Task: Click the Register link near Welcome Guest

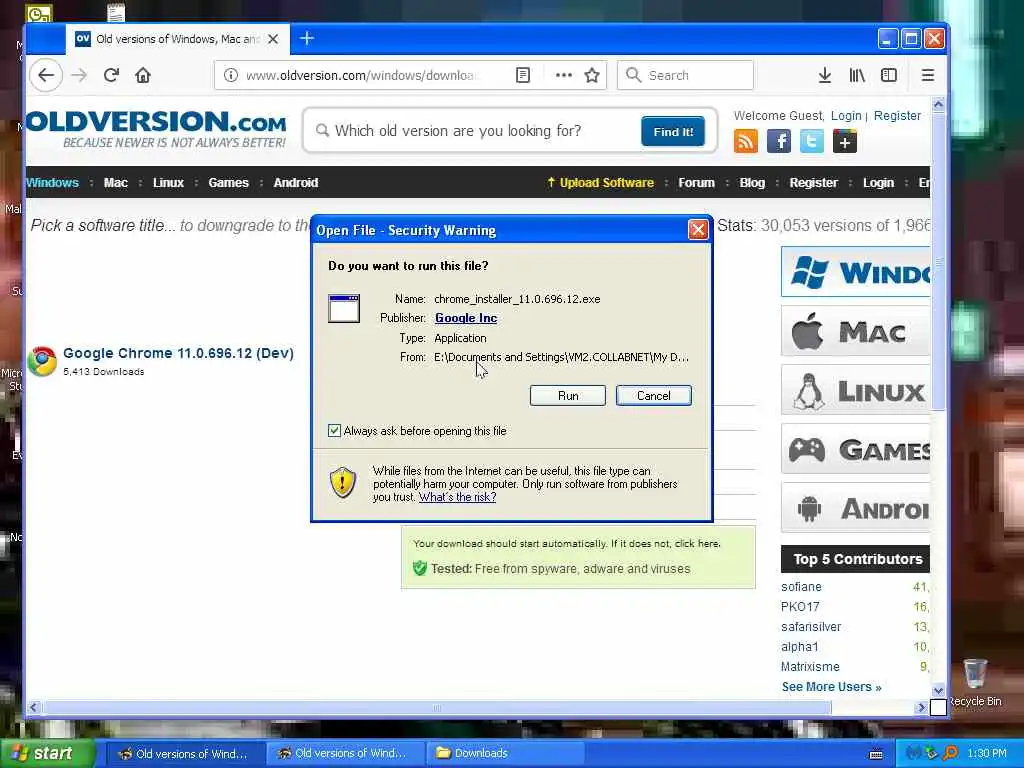Action: pos(897,116)
